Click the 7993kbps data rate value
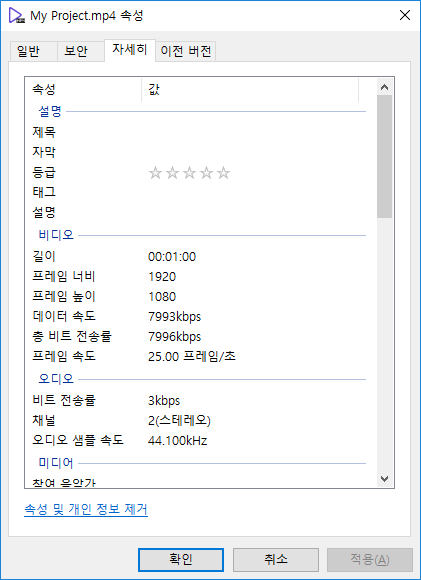This screenshot has width=421, height=580. [x=175, y=317]
